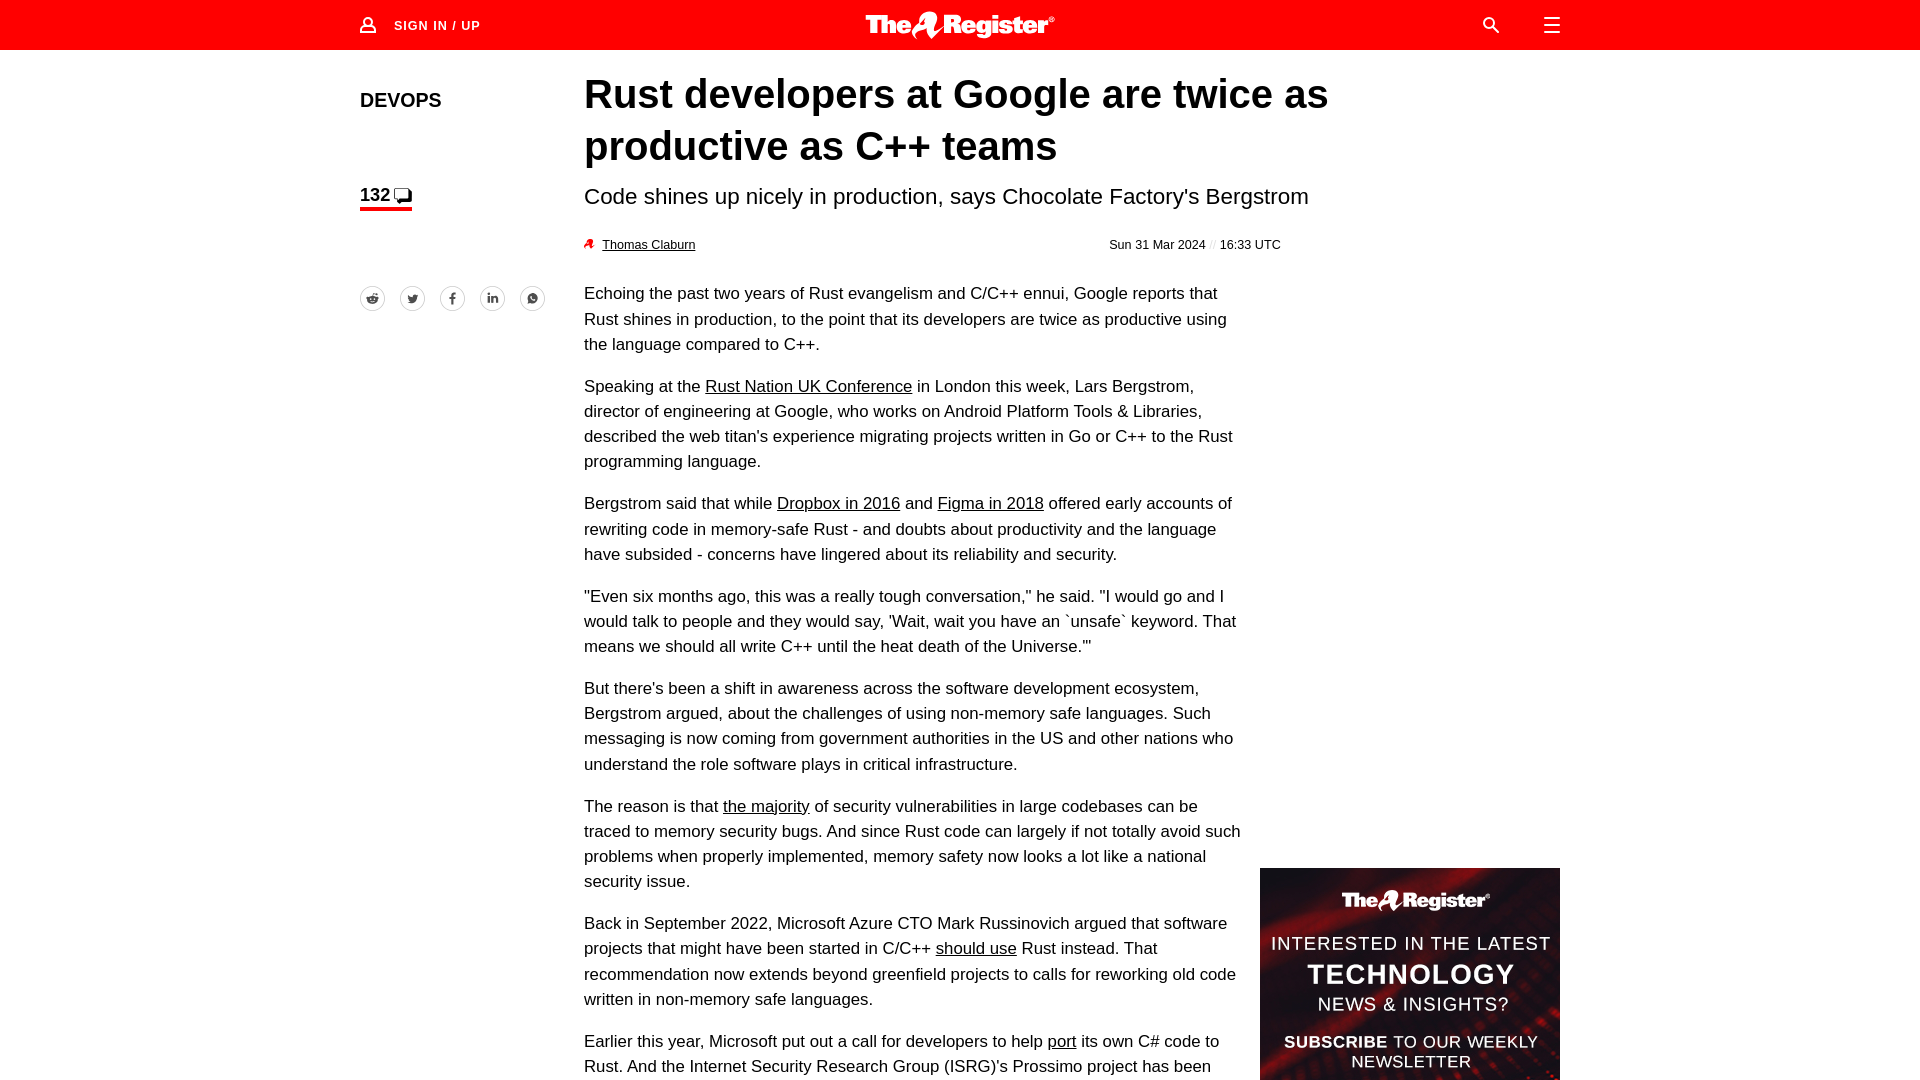The height and width of the screenshot is (1080, 1920).
Task: Click the newsletter subscribe banner
Action: click(1410, 974)
